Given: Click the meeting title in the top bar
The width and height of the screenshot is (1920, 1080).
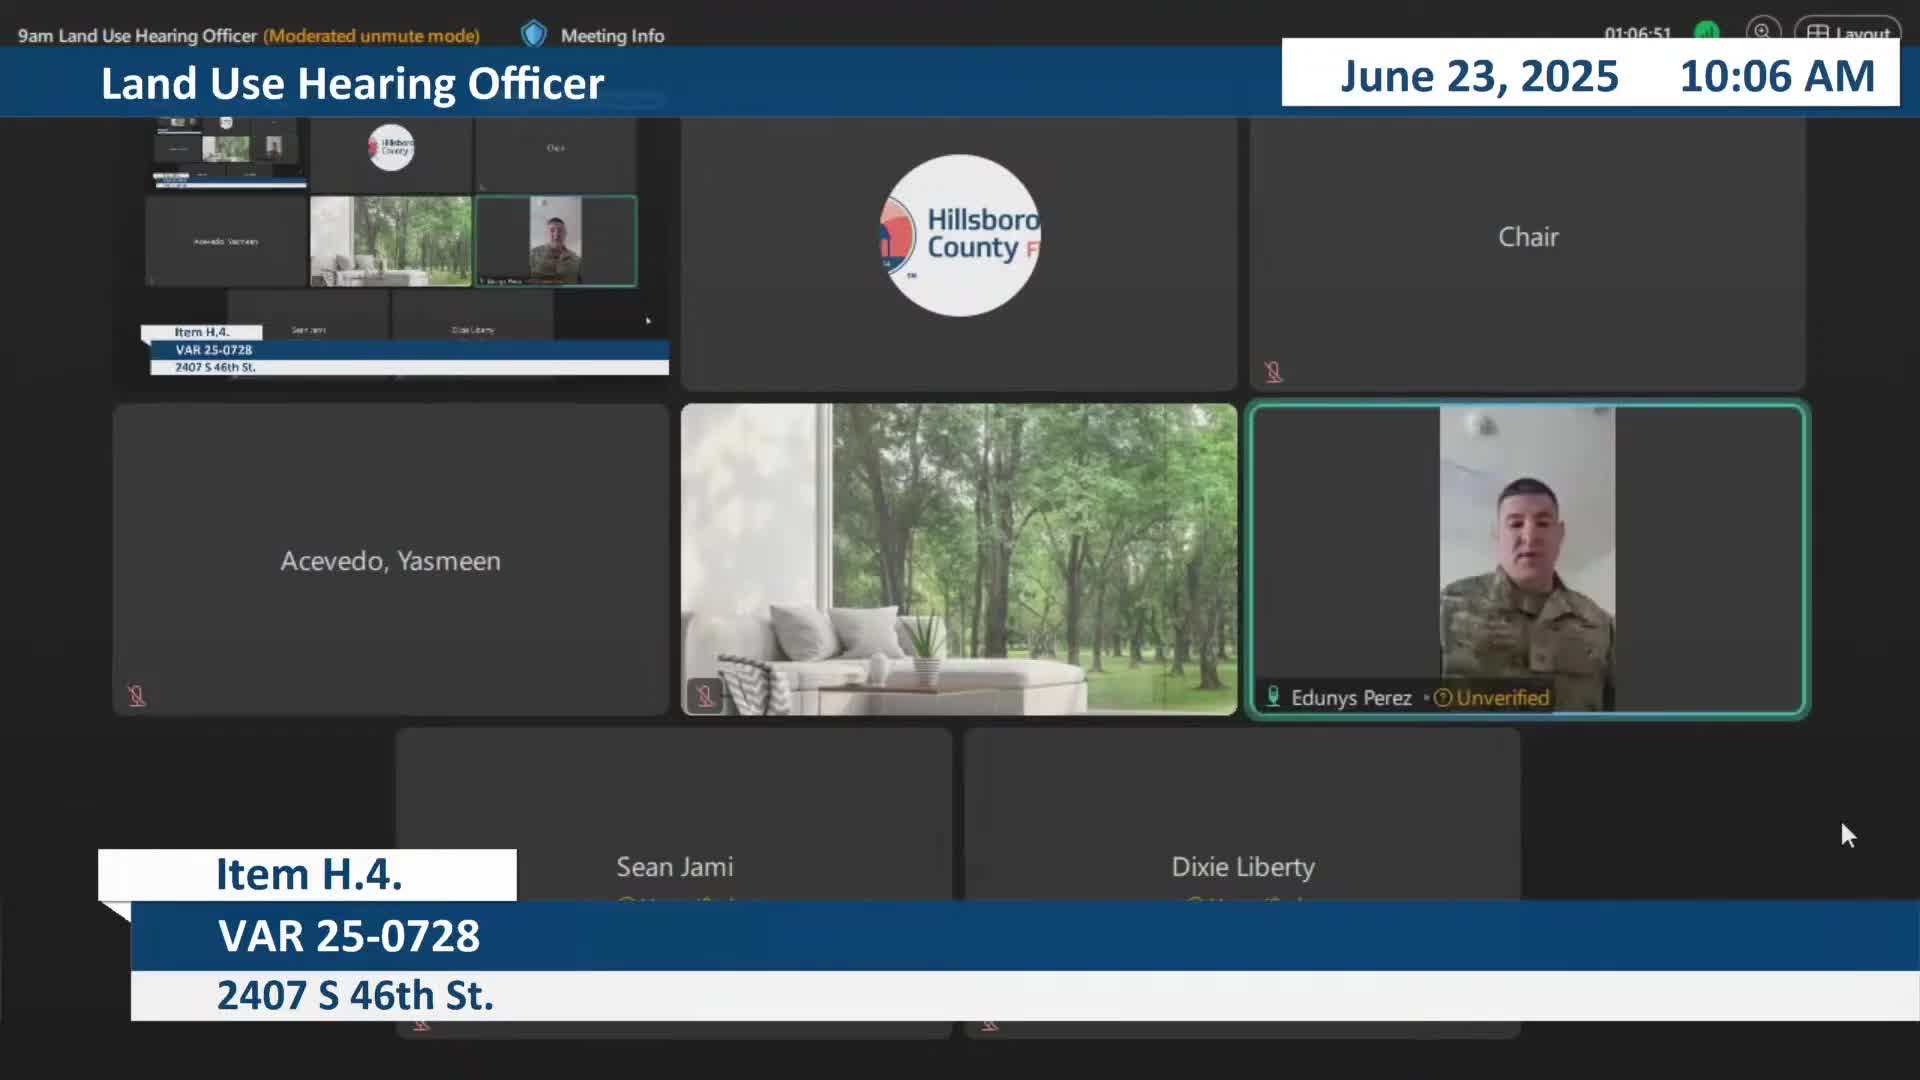Looking at the screenshot, I should 137,36.
